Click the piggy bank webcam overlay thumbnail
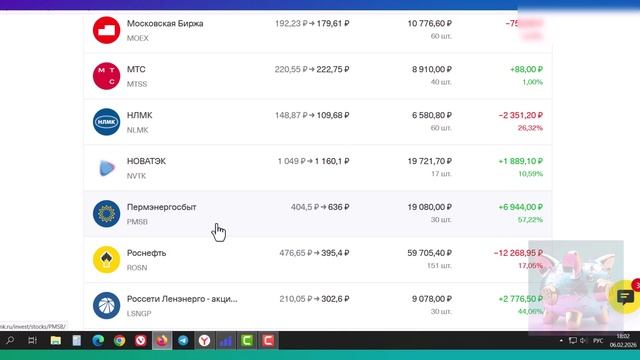Image resolution: width=640 pixels, height=360 pixels. point(576,287)
